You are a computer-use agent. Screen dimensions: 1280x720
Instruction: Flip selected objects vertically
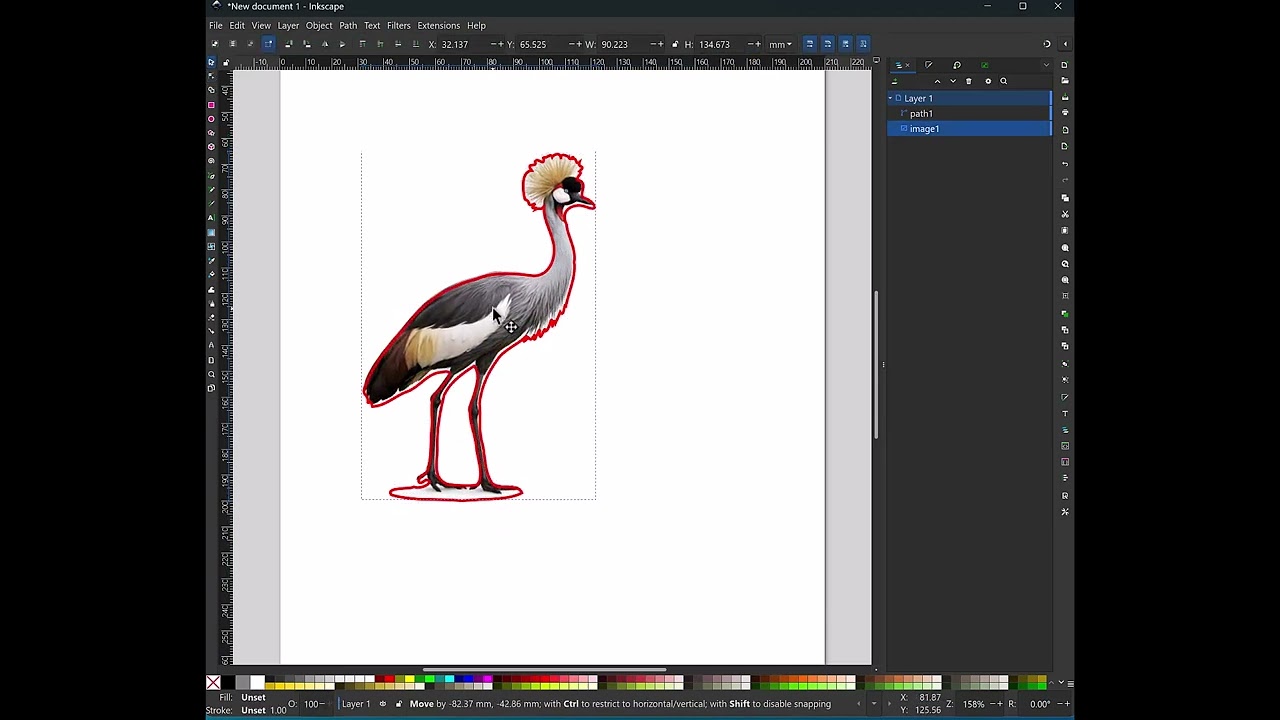pyautogui.click(x=342, y=44)
